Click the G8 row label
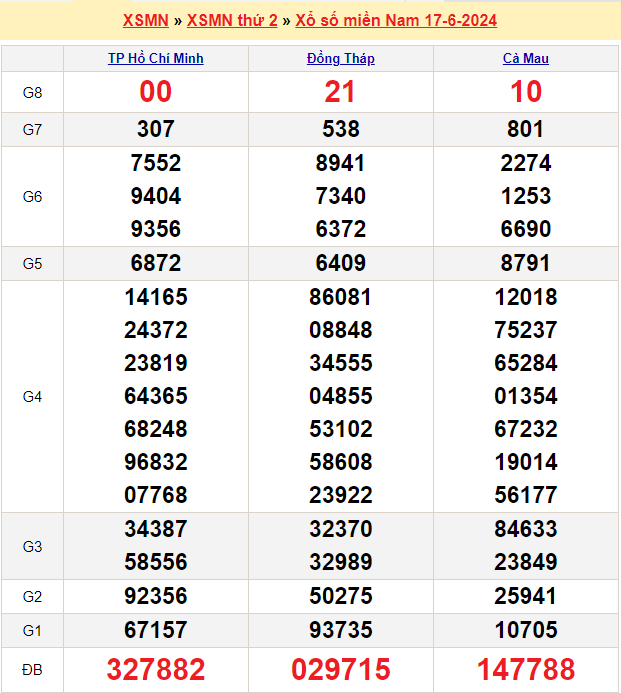Image resolution: width=621 pixels, height=693 pixels. (32, 93)
